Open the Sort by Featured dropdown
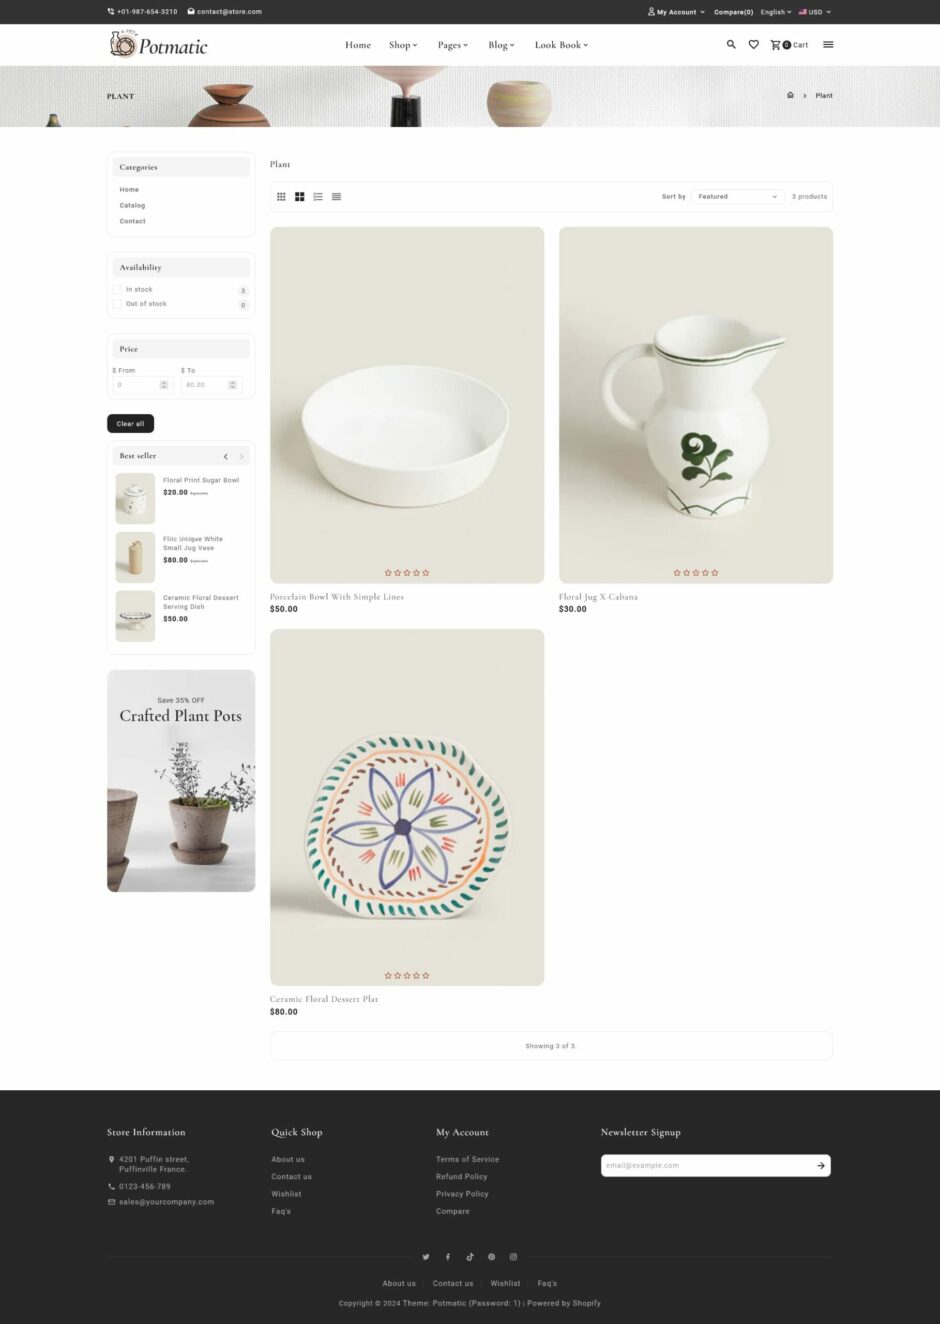Image resolution: width=940 pixels, height=1324 pixels. pos(737,197)
